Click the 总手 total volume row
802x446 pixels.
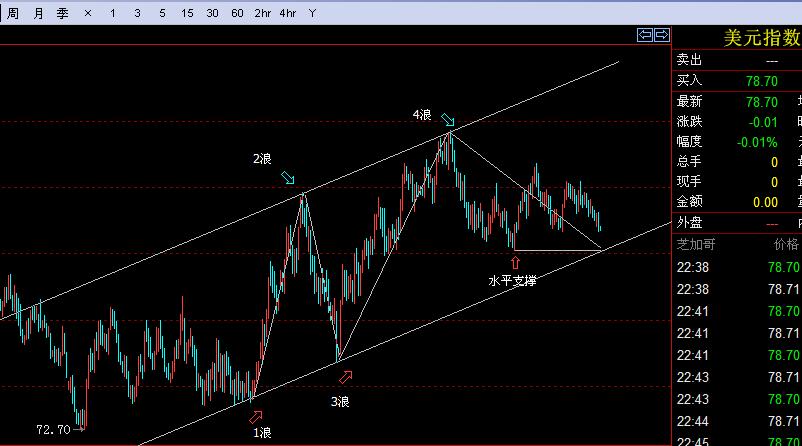click(x=737, y=162)
